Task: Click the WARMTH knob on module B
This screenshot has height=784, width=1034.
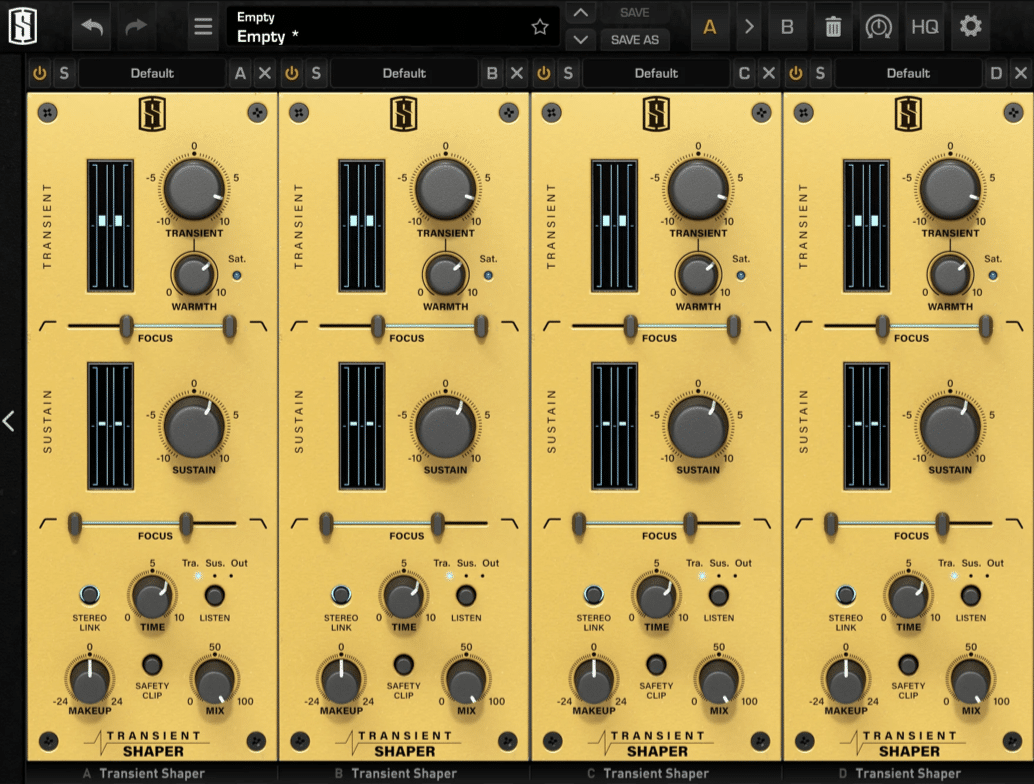Action: [x=445, y=274]
